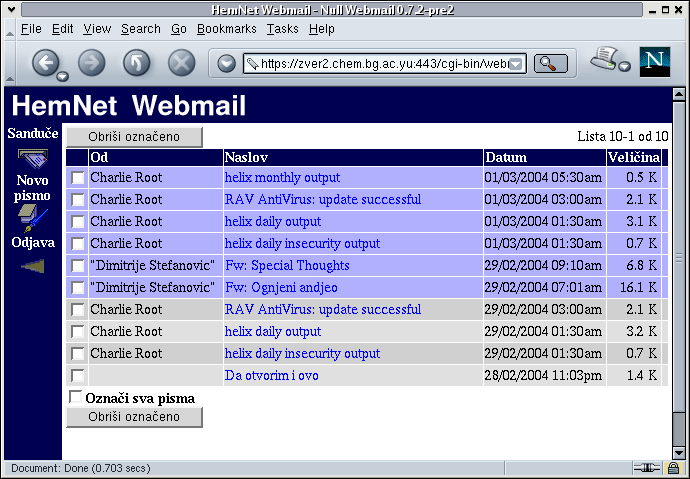
Task: Check the box for helix monthly output
Action: [77, 178]
